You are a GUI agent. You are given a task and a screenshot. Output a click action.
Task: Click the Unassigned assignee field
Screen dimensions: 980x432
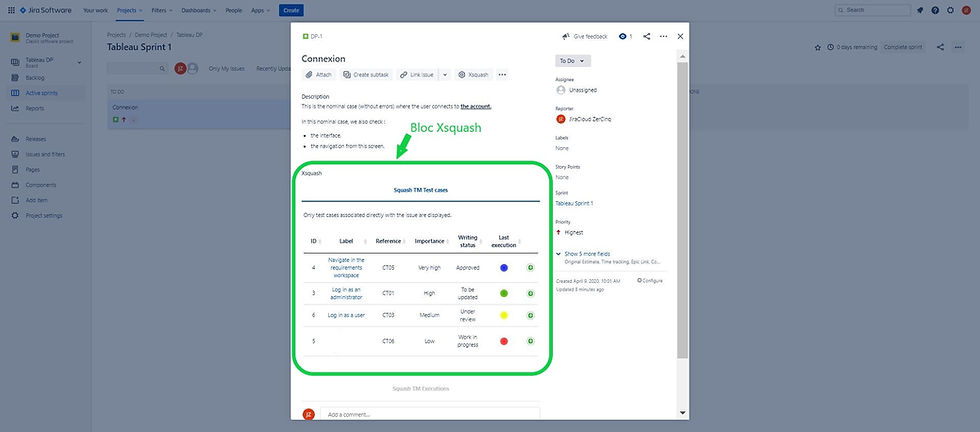pos(576,90)
